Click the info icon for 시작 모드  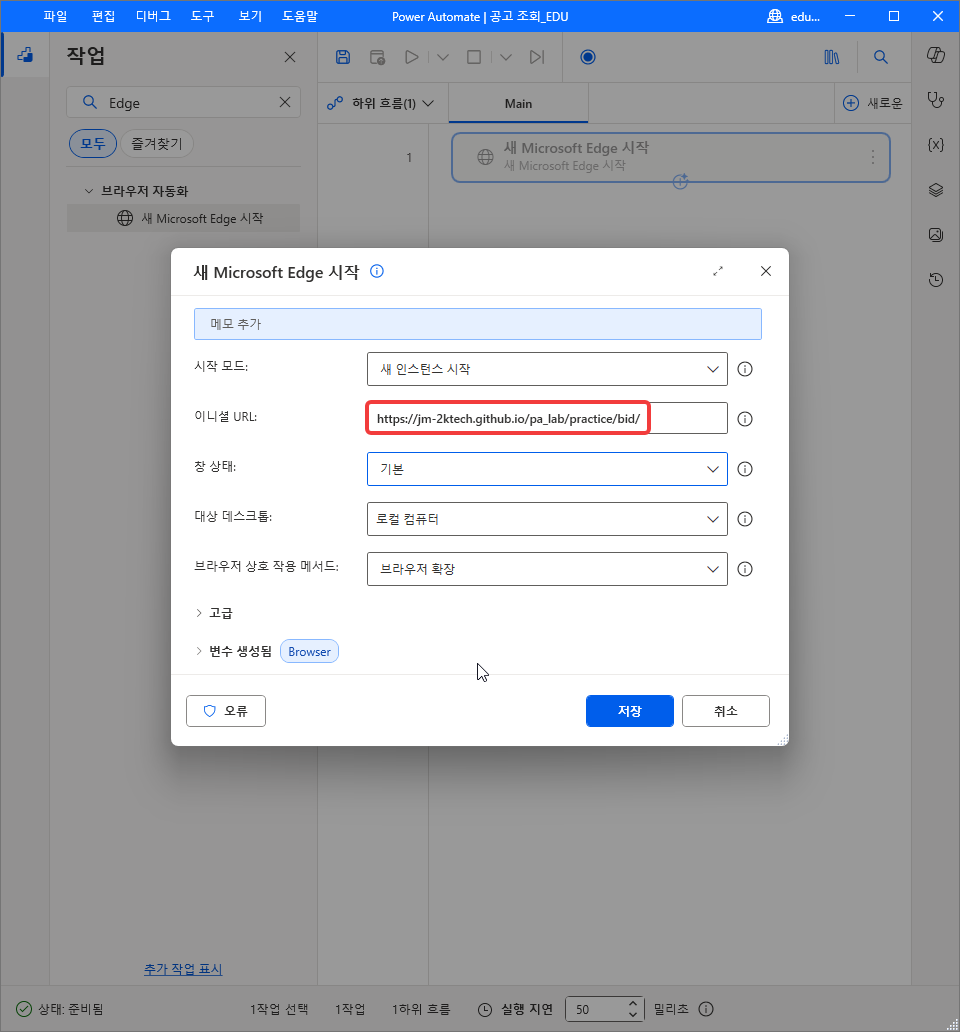tap(745, 369)
